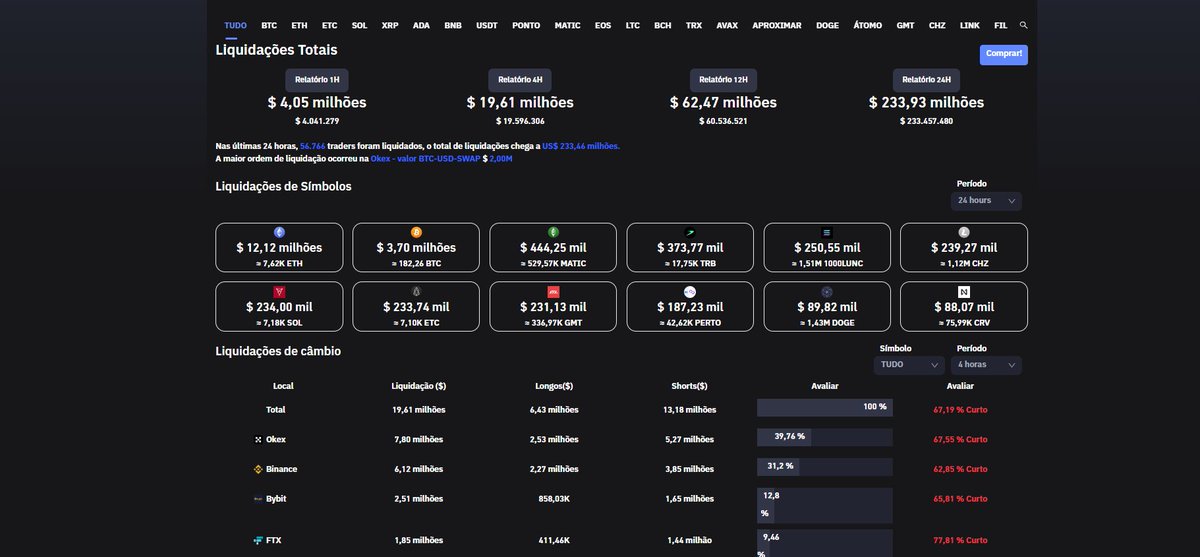Switch to the AVAX tab
The height and width of the screenshot is (557, 1200).
click(x=727, y=25)
